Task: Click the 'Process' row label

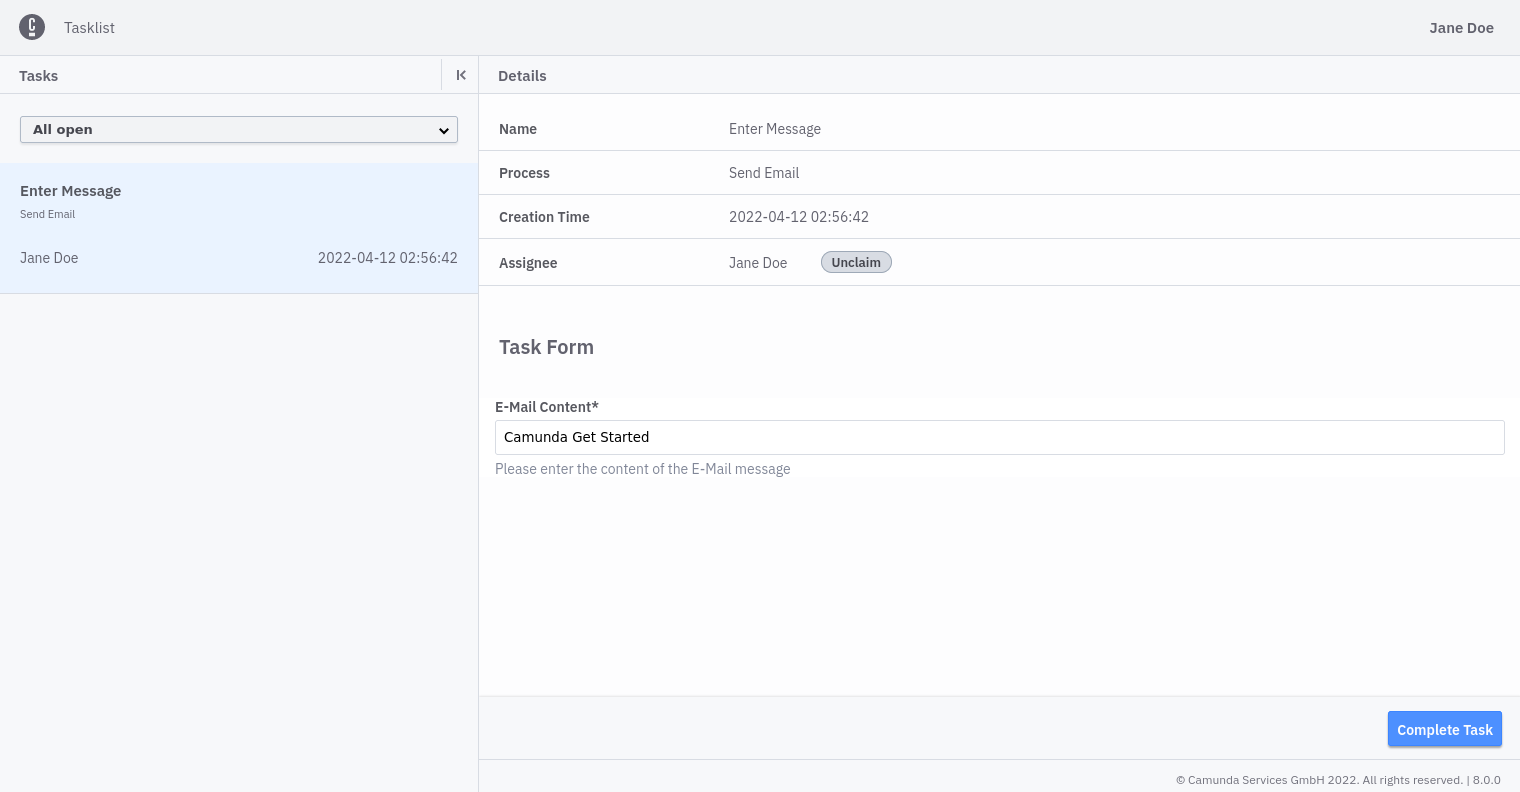Action: pyautogui.click(x=524, y=173)
